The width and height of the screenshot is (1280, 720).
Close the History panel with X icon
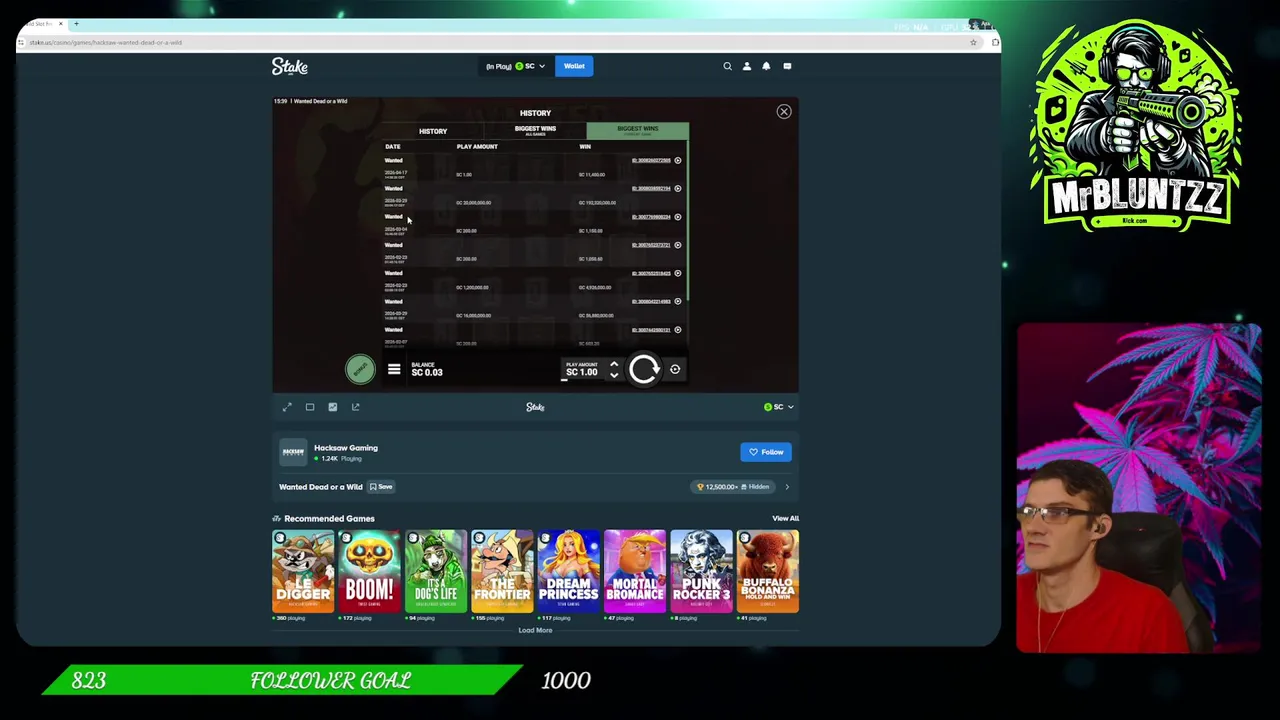click(x=784, y=112)
